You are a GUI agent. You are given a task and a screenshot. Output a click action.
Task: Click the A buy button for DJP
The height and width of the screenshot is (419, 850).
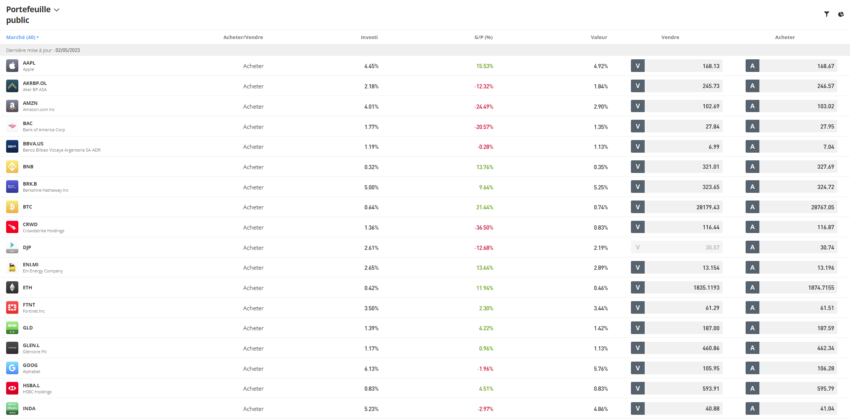[752, 247]
